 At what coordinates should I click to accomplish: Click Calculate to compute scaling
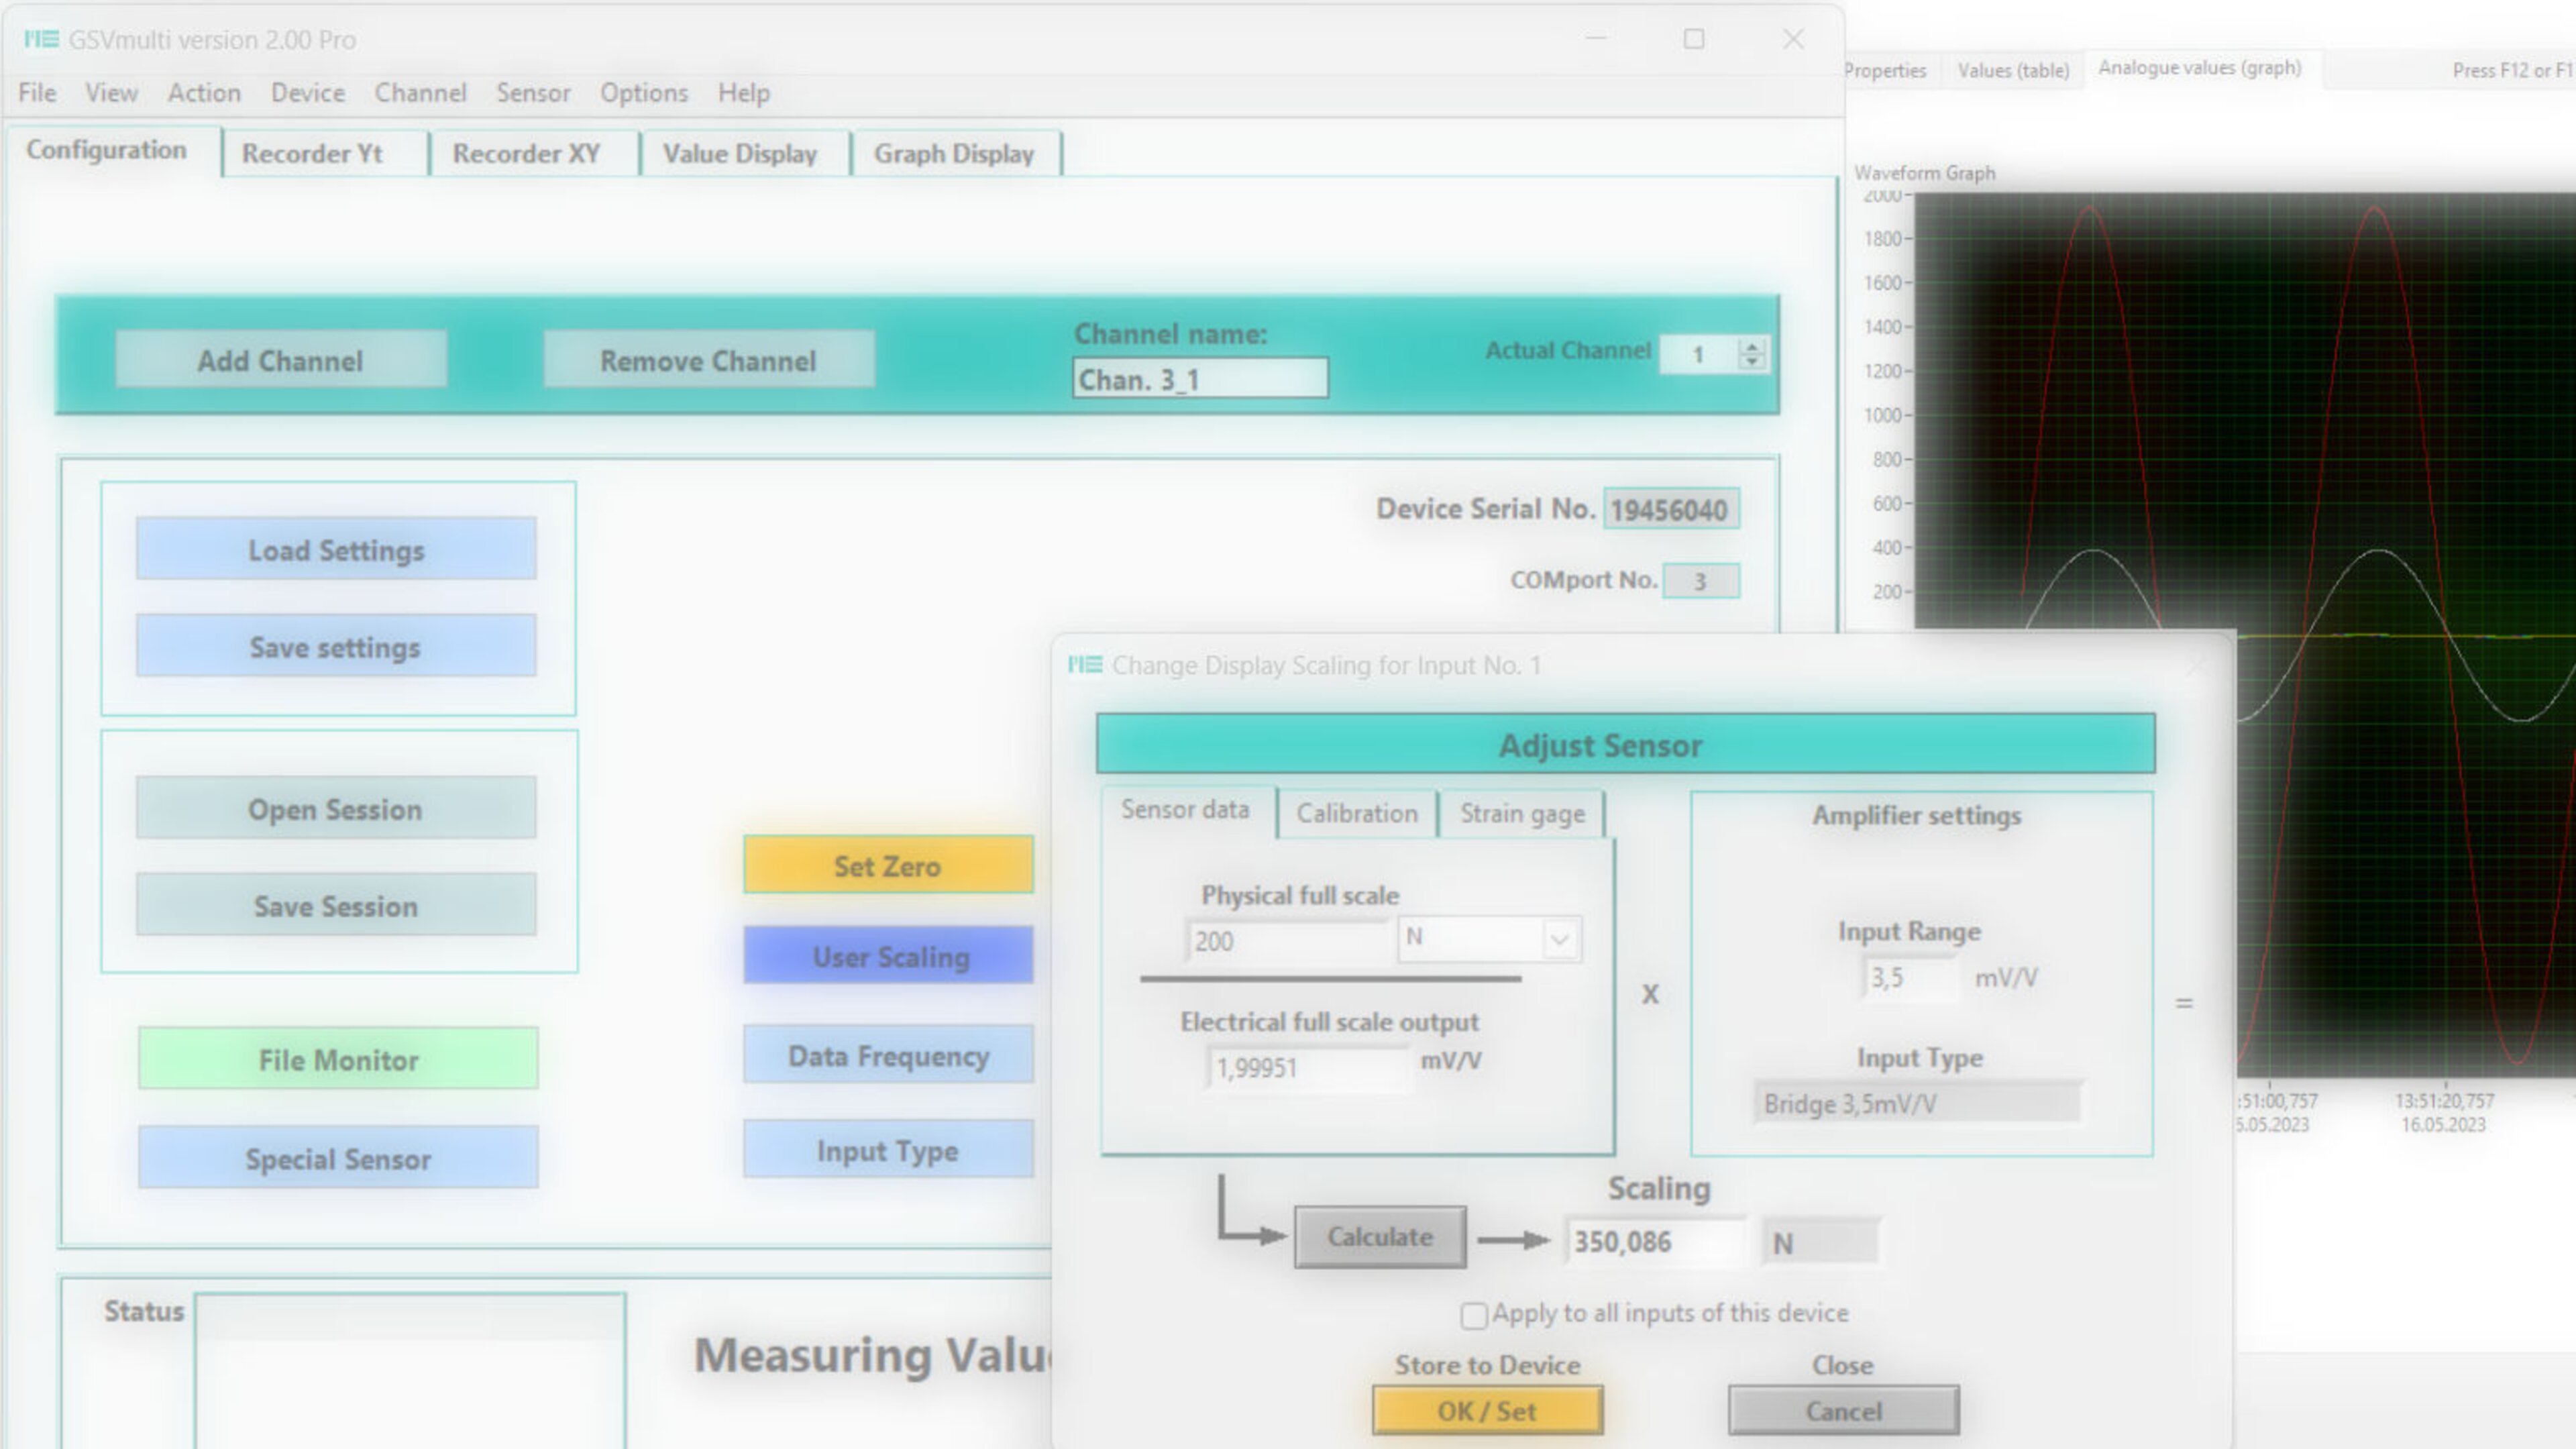click(1379, 1236)
